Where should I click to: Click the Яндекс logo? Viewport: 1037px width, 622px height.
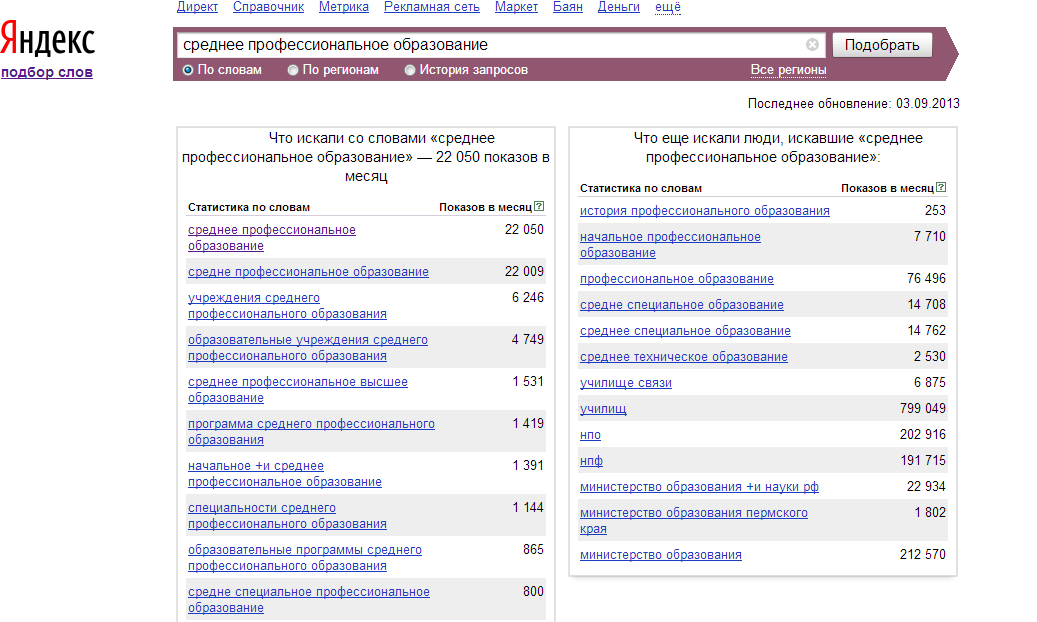click(48, 40)
